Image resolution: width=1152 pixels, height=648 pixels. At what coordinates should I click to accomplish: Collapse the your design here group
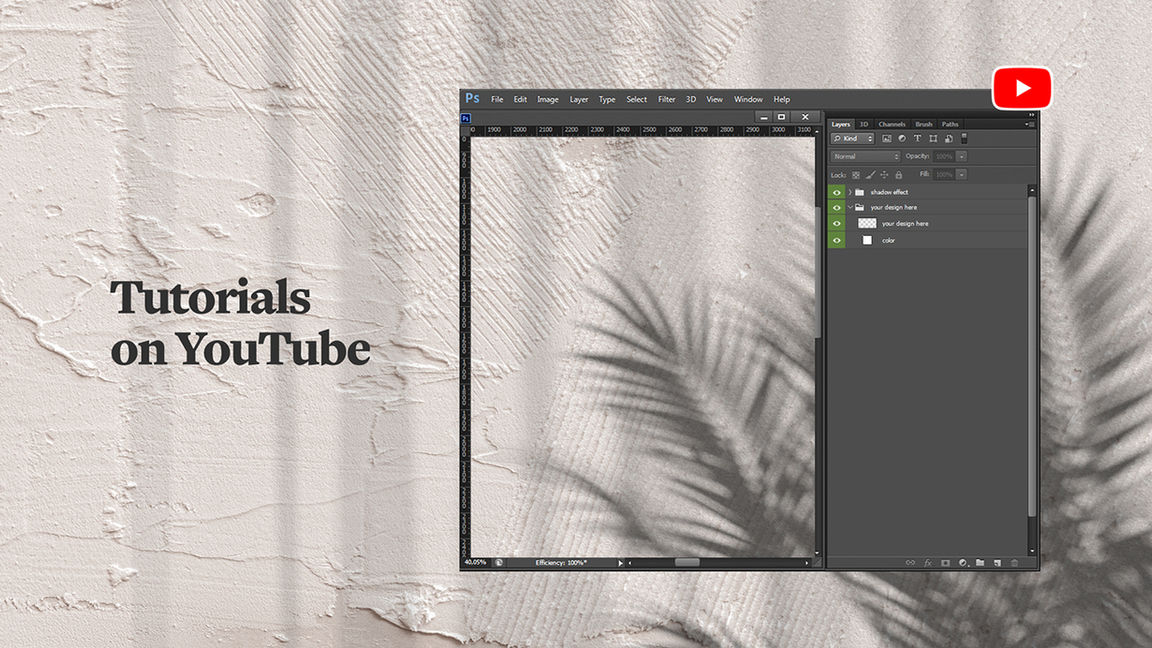(x=850, y=207)
